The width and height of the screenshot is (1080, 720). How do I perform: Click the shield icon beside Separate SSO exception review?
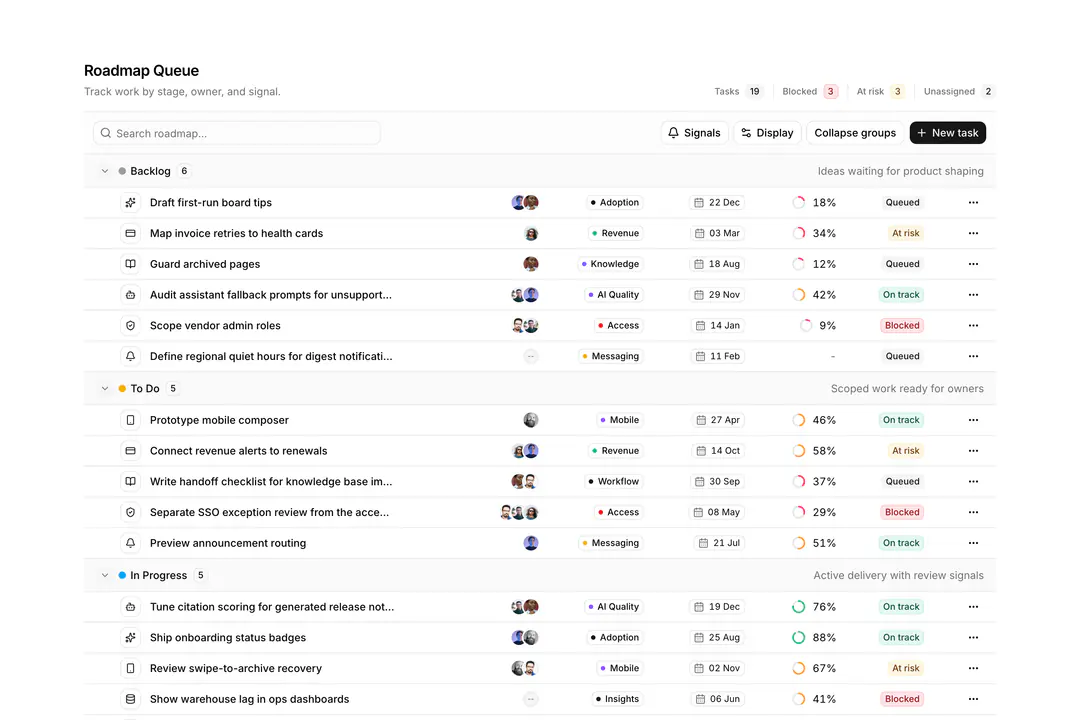(x=130, y=512)
